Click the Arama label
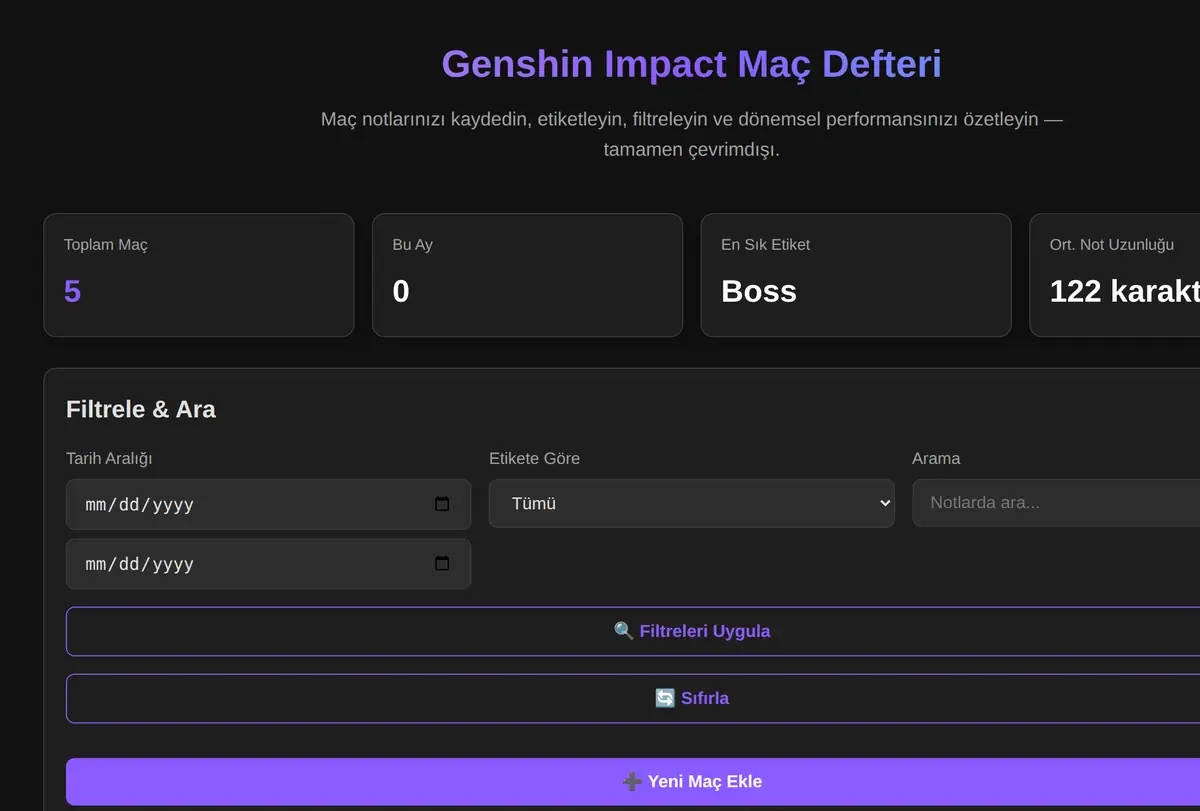 point(936,458)
